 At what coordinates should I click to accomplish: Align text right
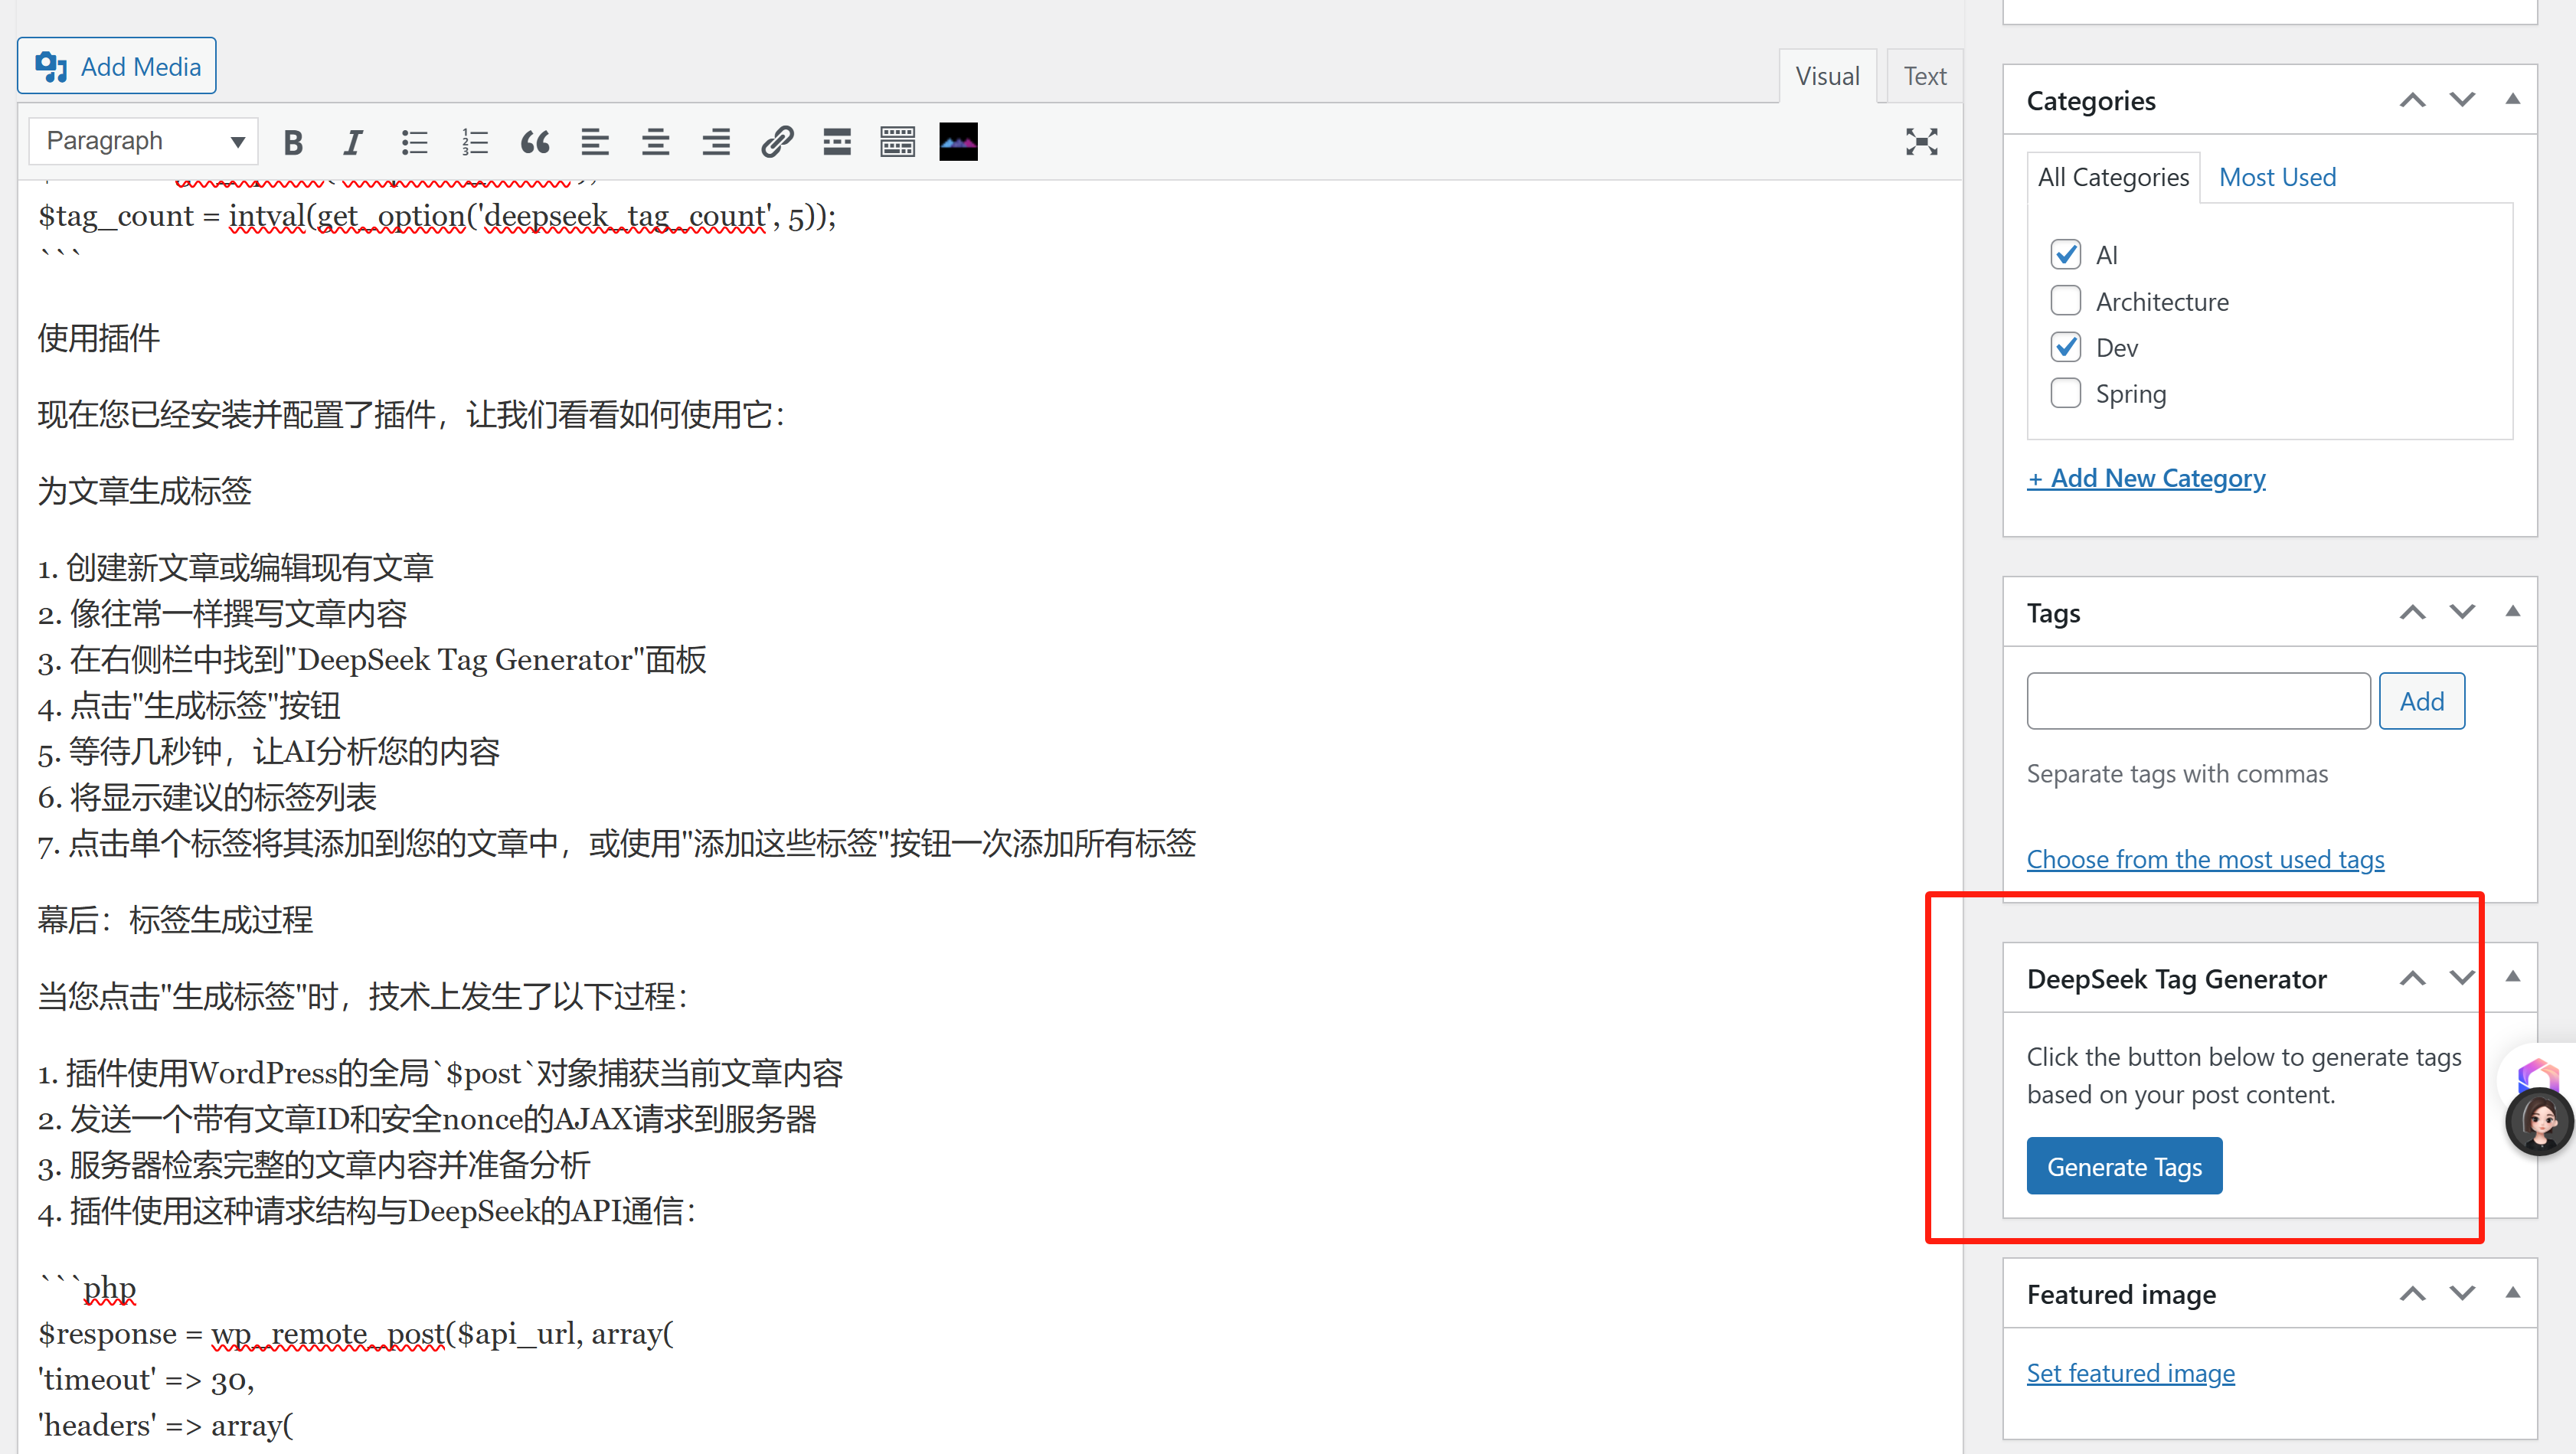716,142
